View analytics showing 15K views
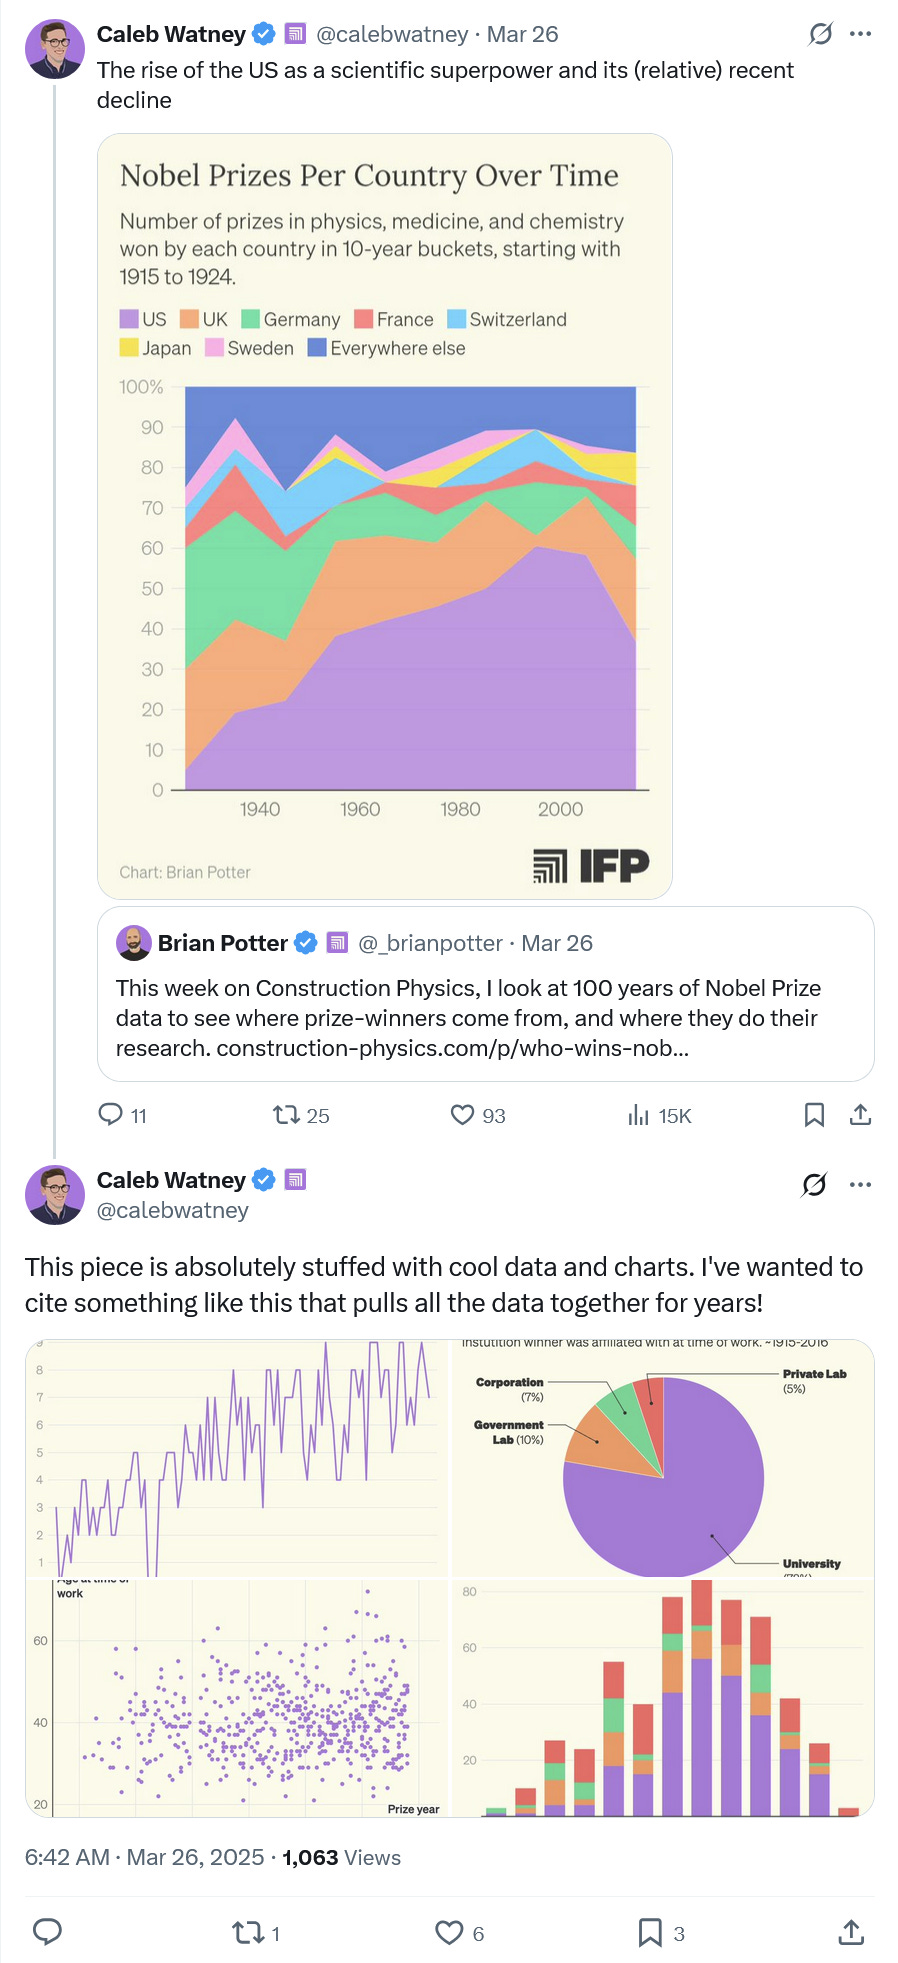Viewport: 898px width, 1963px height. coord(638,1115)
